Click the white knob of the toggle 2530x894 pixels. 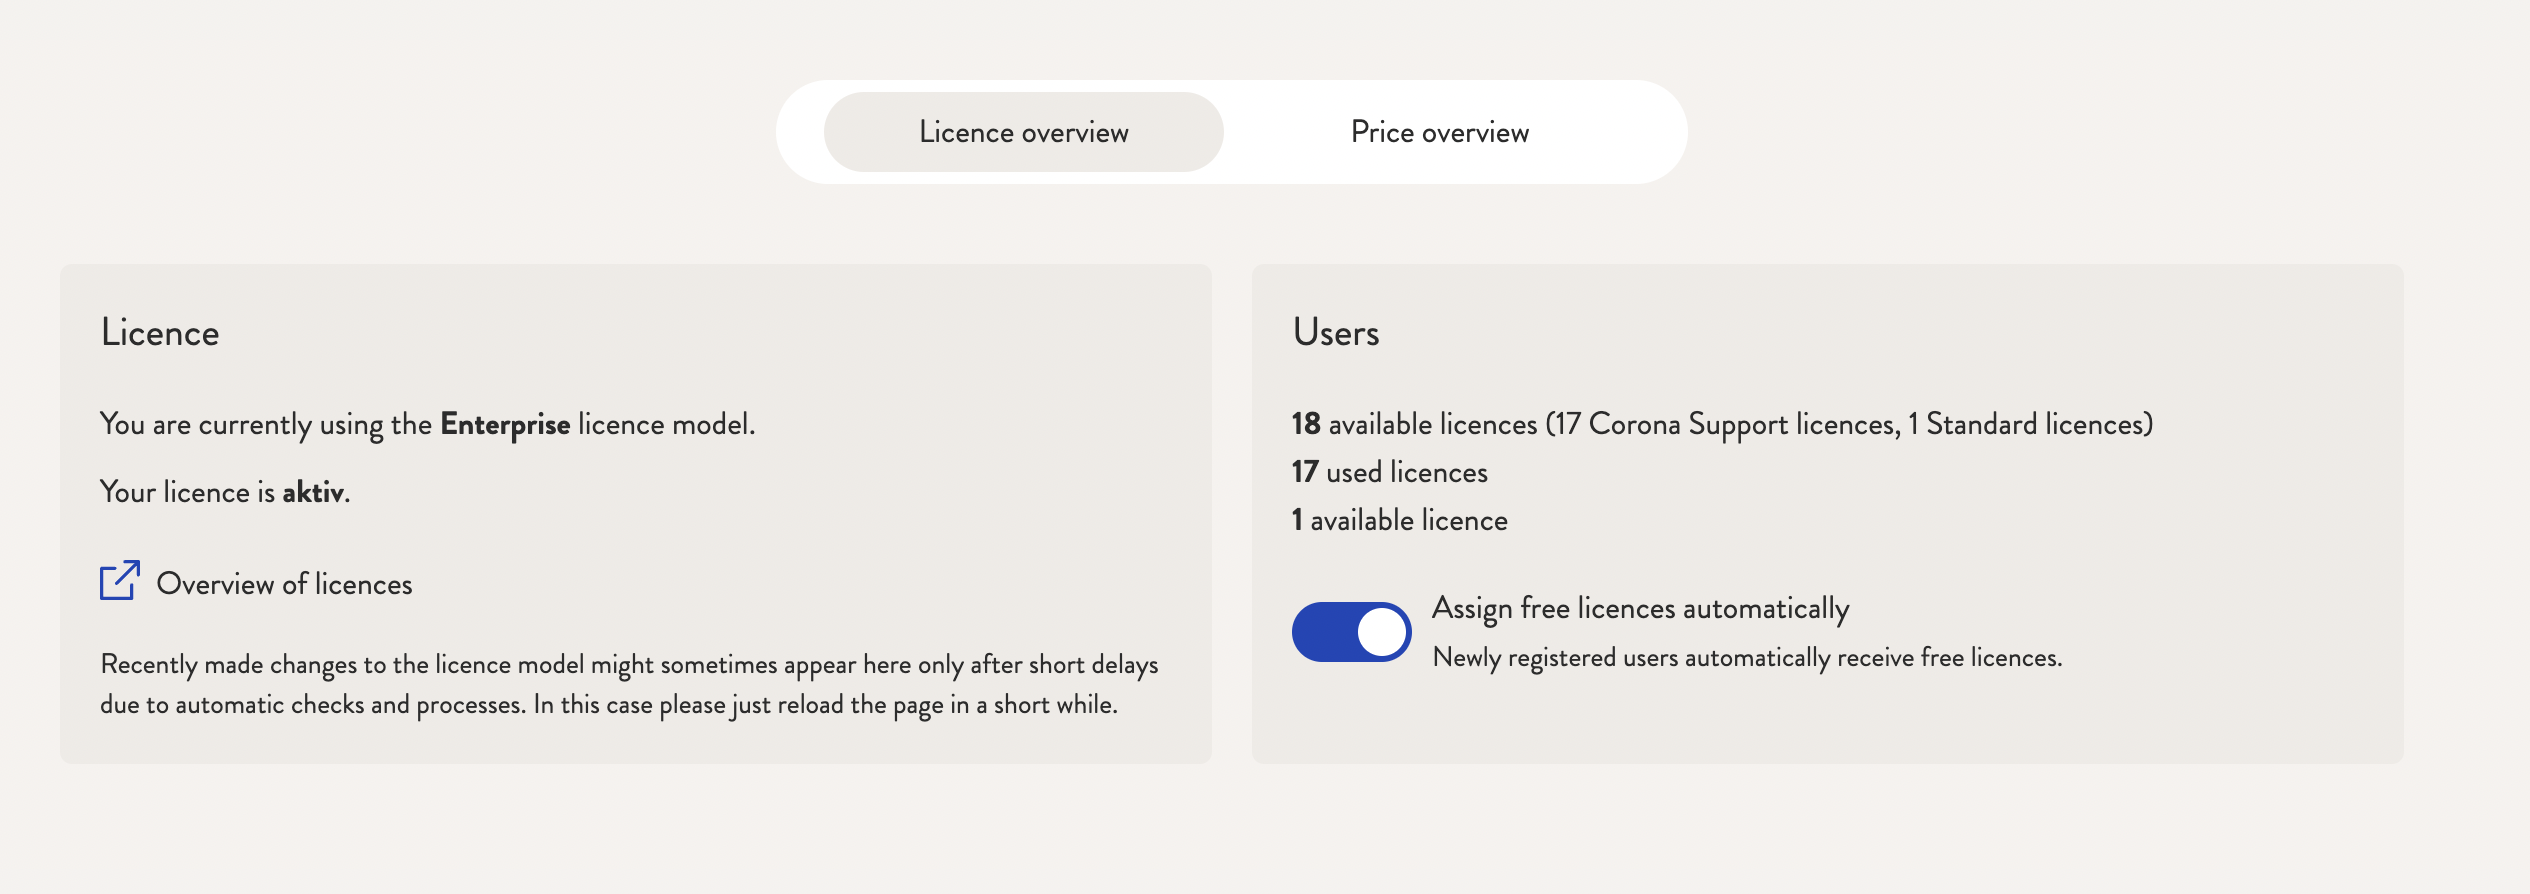[x=1382, y=632]
